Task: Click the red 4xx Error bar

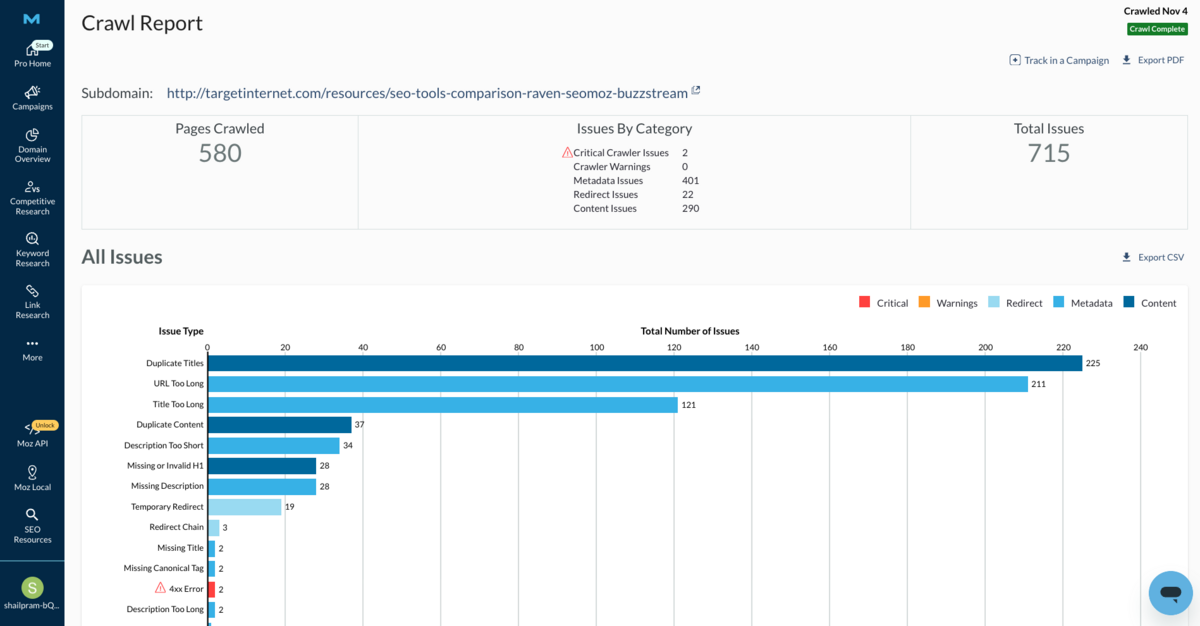Action: coord(211,589)
